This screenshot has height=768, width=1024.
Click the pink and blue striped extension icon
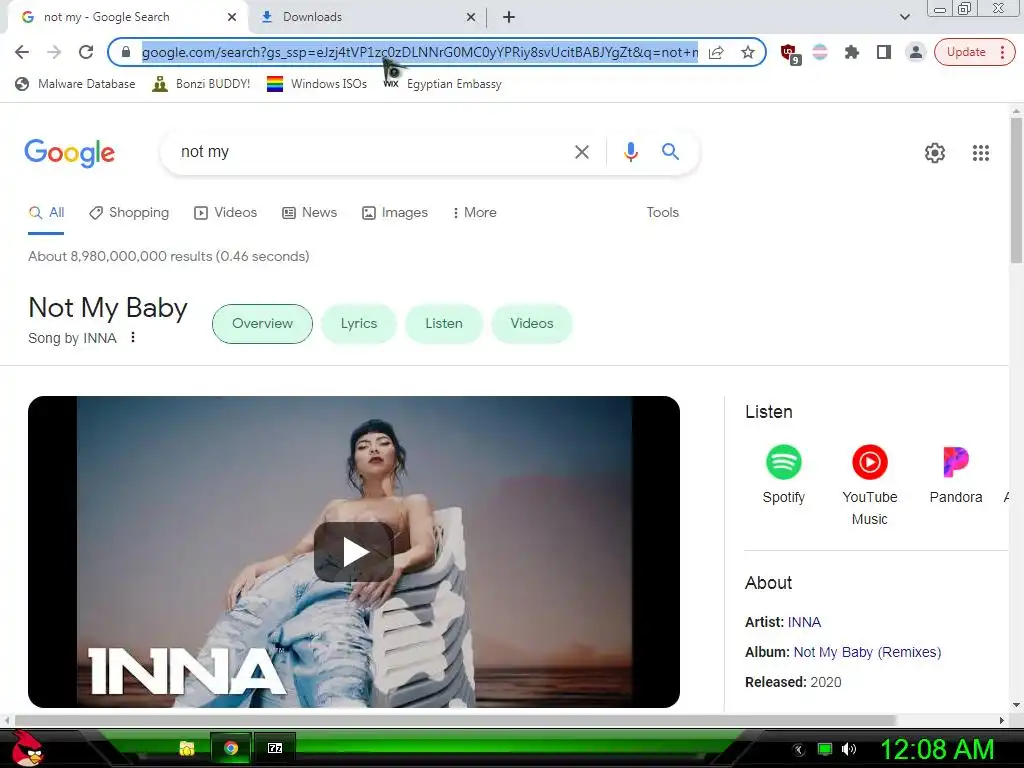(820, 52)
